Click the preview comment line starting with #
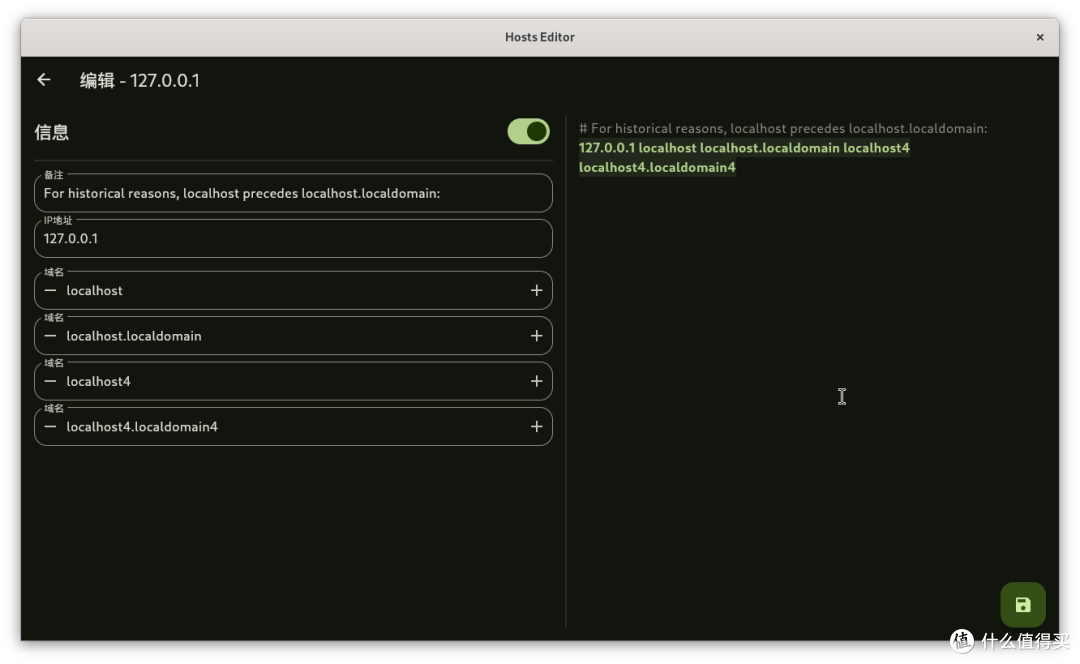The height and width of the screenshot is (664, 1080). (783, 129)
